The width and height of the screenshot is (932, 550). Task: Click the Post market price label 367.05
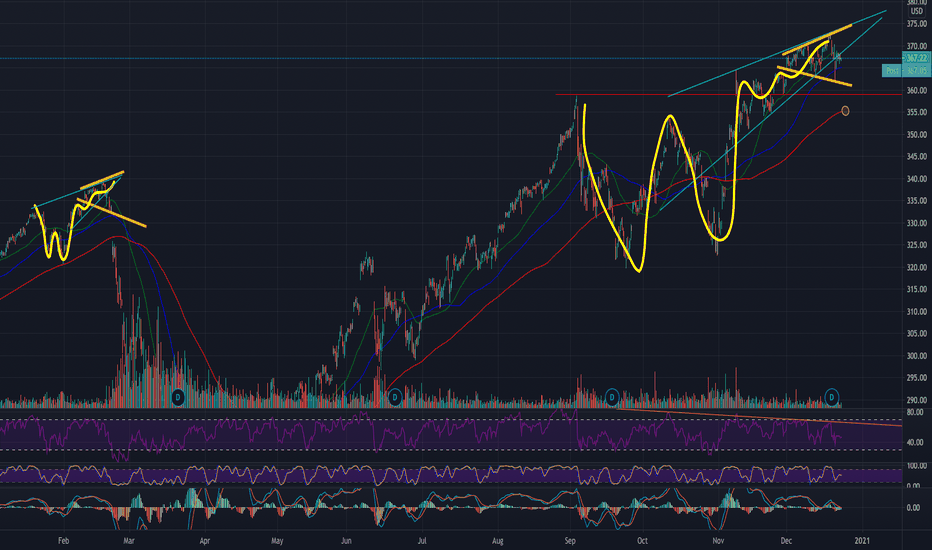coord(906,71)
